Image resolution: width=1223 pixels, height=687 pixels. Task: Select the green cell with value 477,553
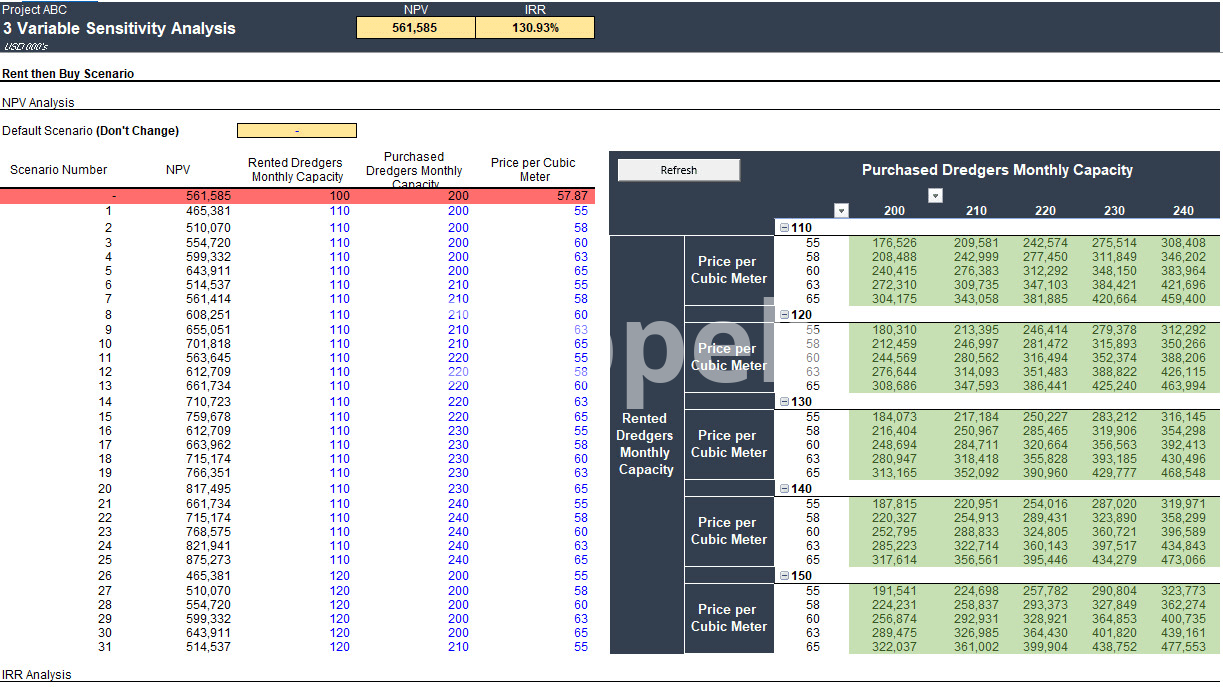(x=1182, y=647)
